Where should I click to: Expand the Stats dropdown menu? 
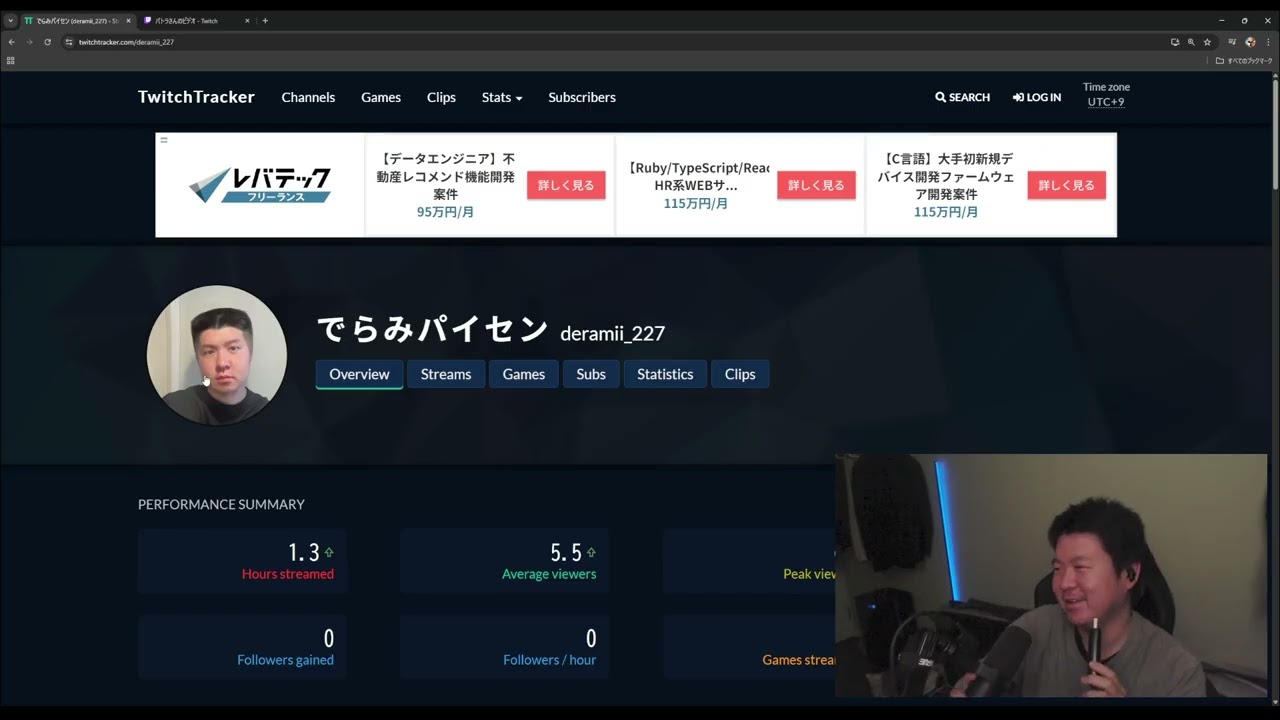click(502, 97)
